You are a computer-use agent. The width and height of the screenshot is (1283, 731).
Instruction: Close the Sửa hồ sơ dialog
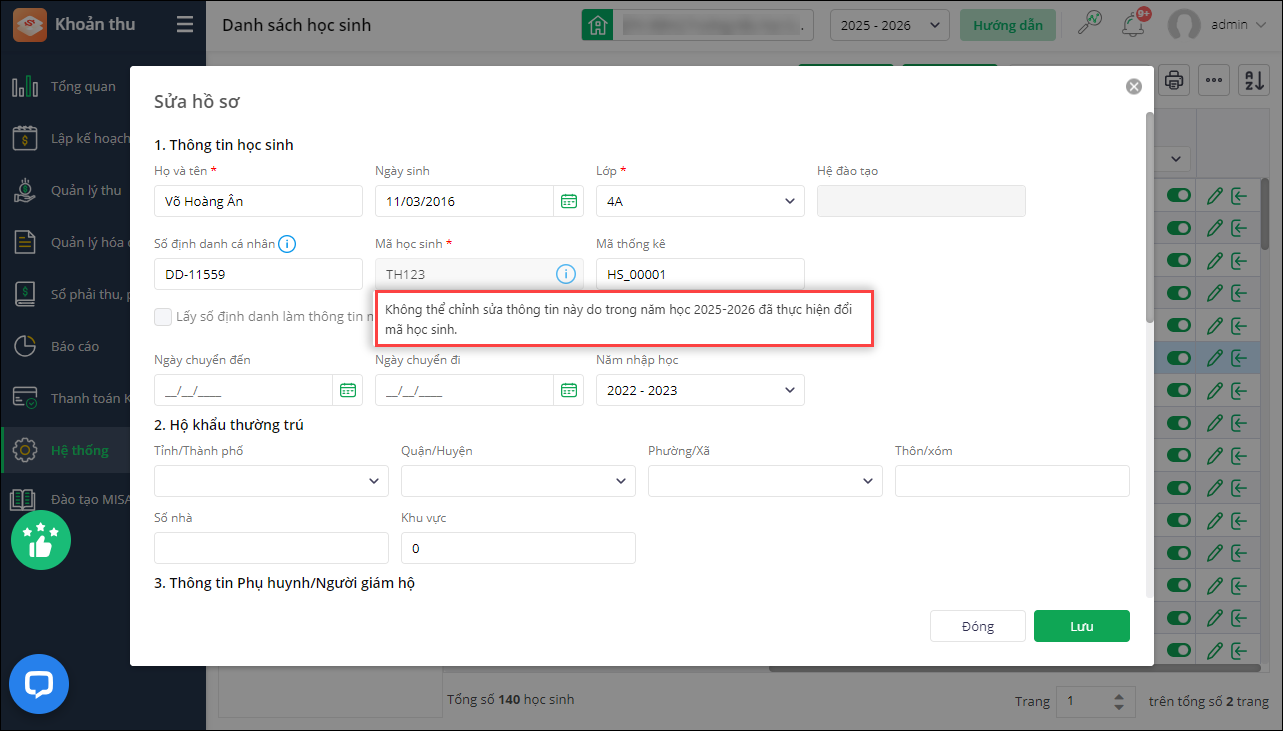pyautogui.click(x=1134, y=87)
